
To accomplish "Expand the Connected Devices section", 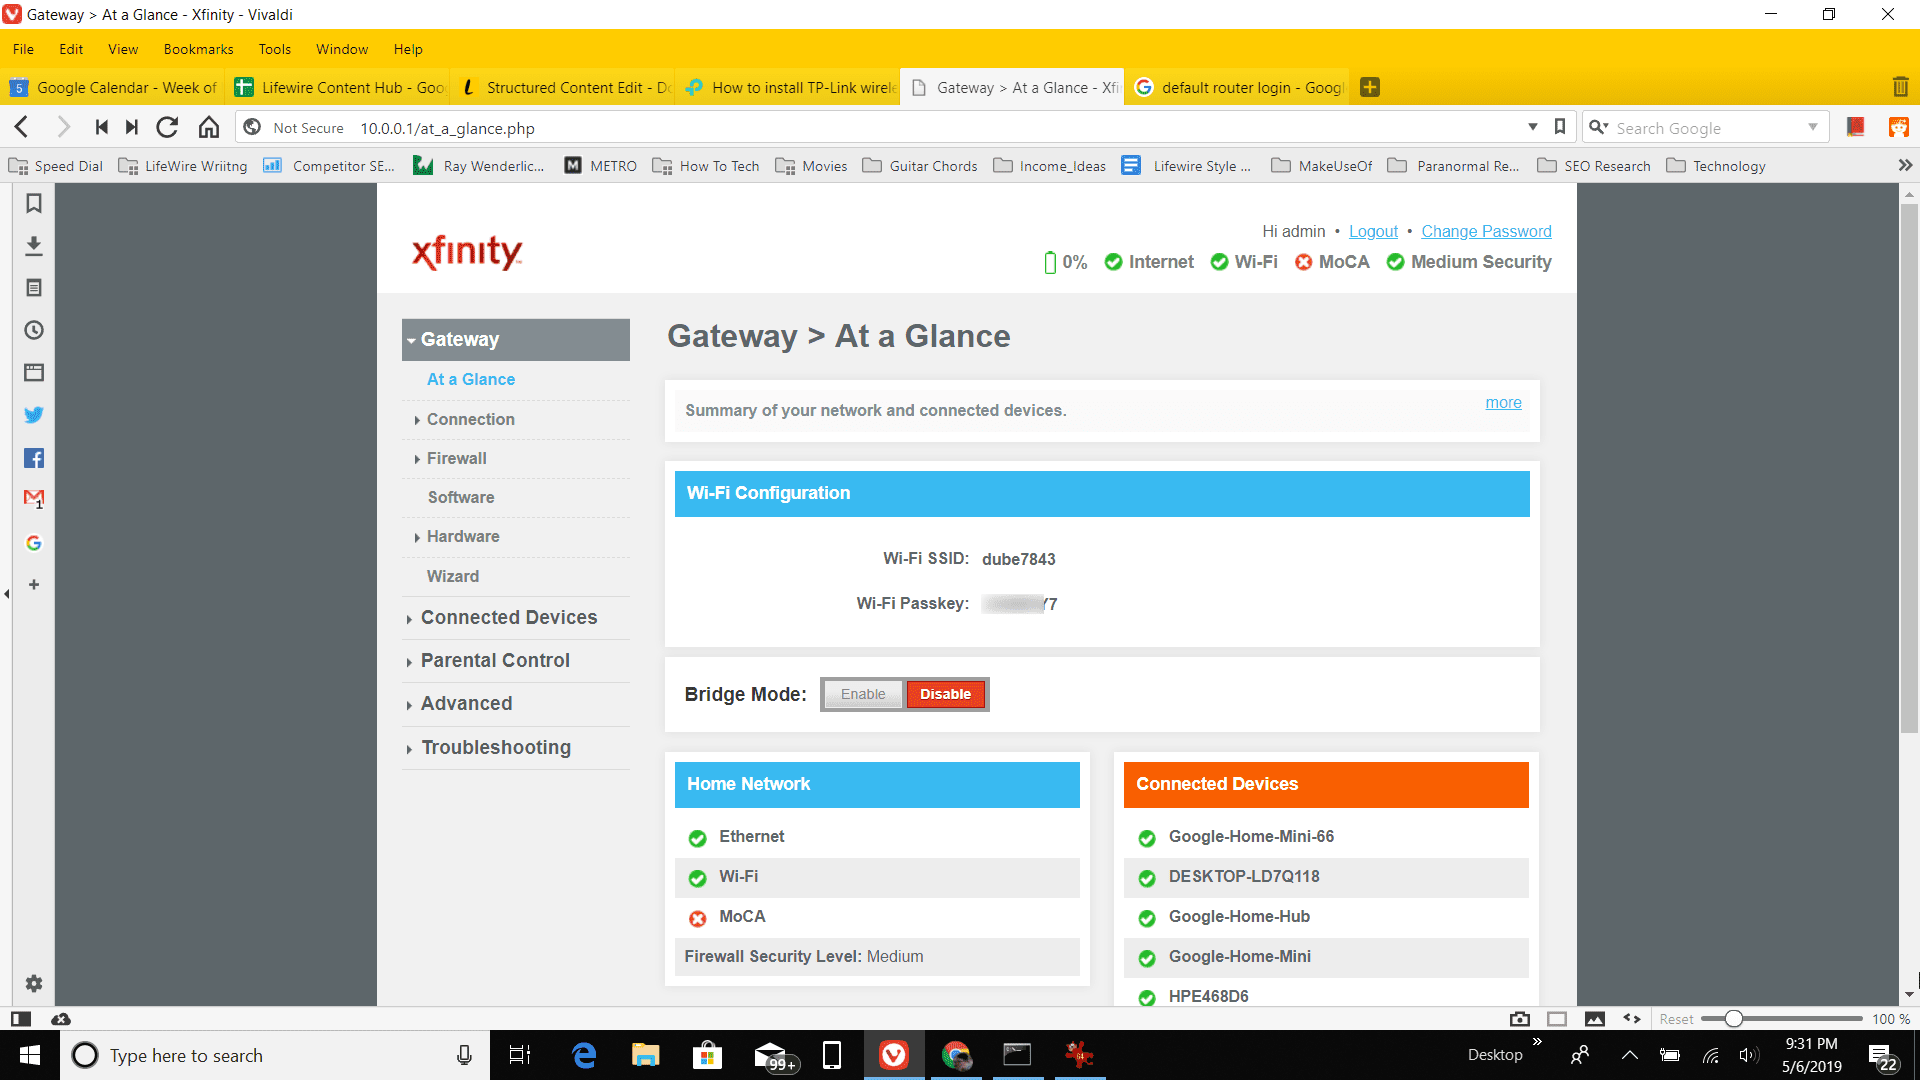I will point(509,617).
